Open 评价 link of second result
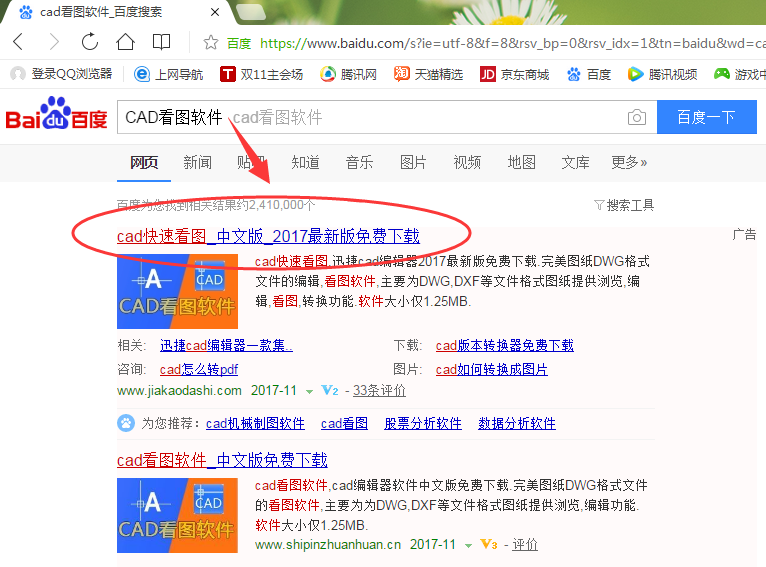The width and height of the screenshot is (766, 567). (x=525, y=545)
